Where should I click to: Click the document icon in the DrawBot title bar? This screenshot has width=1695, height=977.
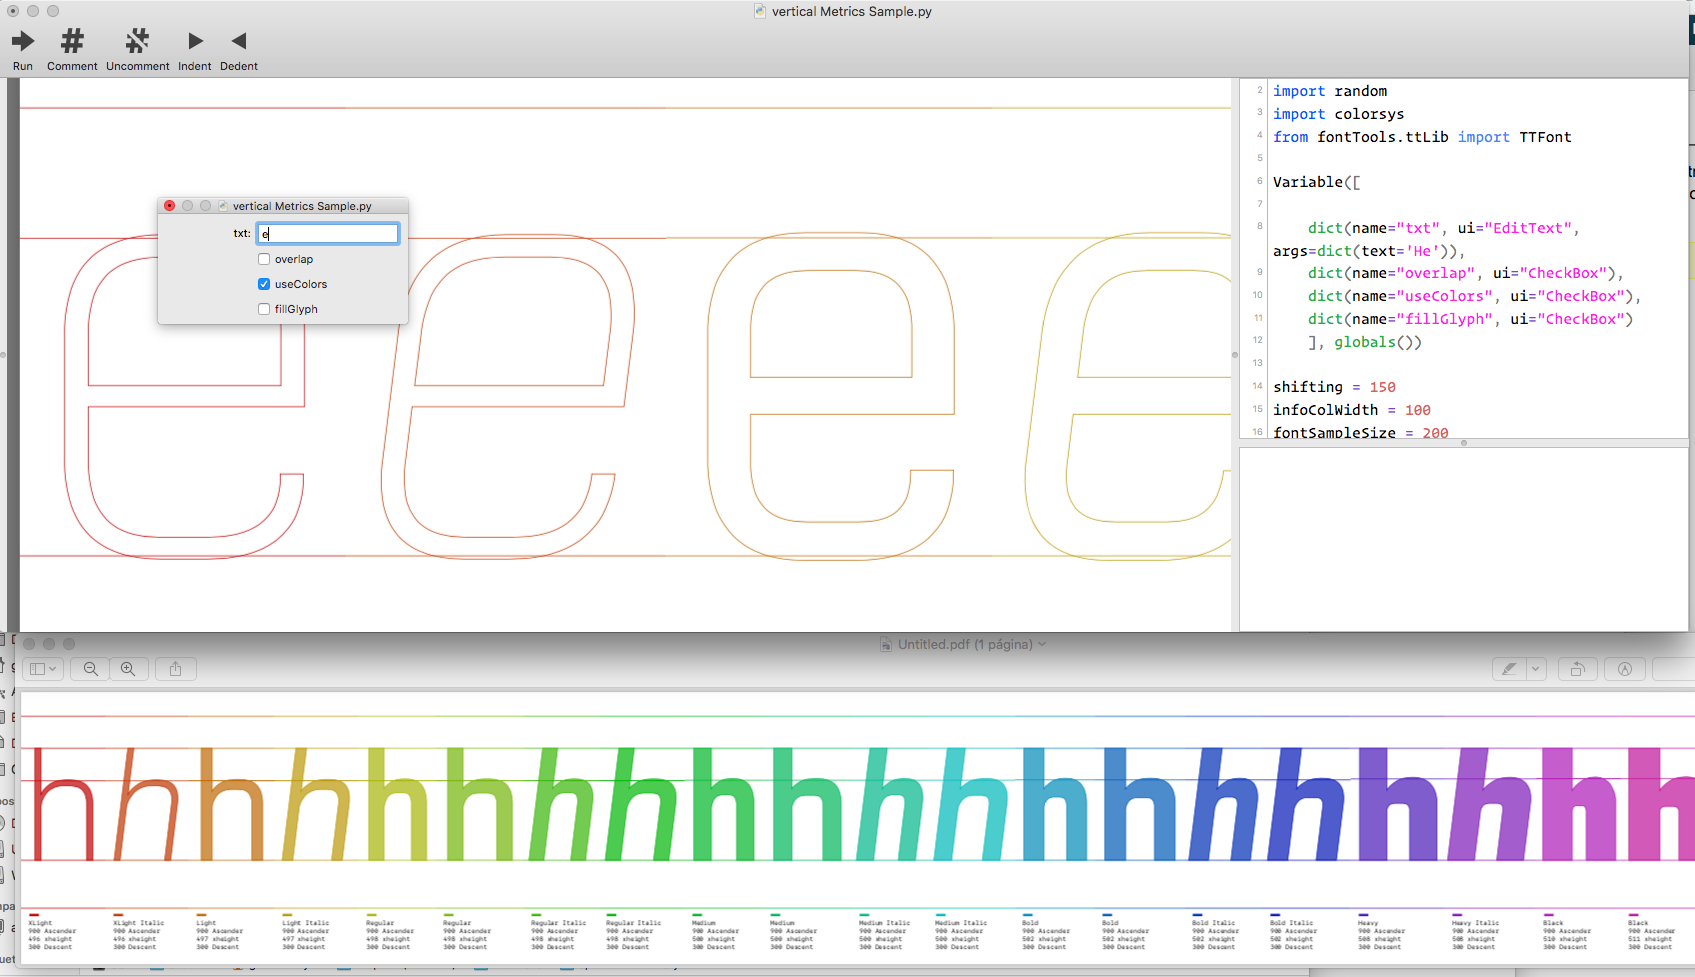coord(760,11)
